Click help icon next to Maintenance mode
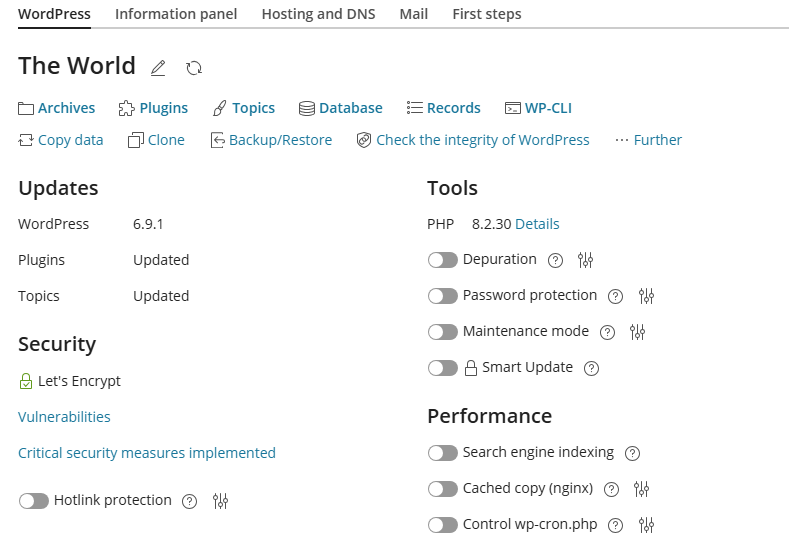The image size is (789, 555). tap(607, 332)
